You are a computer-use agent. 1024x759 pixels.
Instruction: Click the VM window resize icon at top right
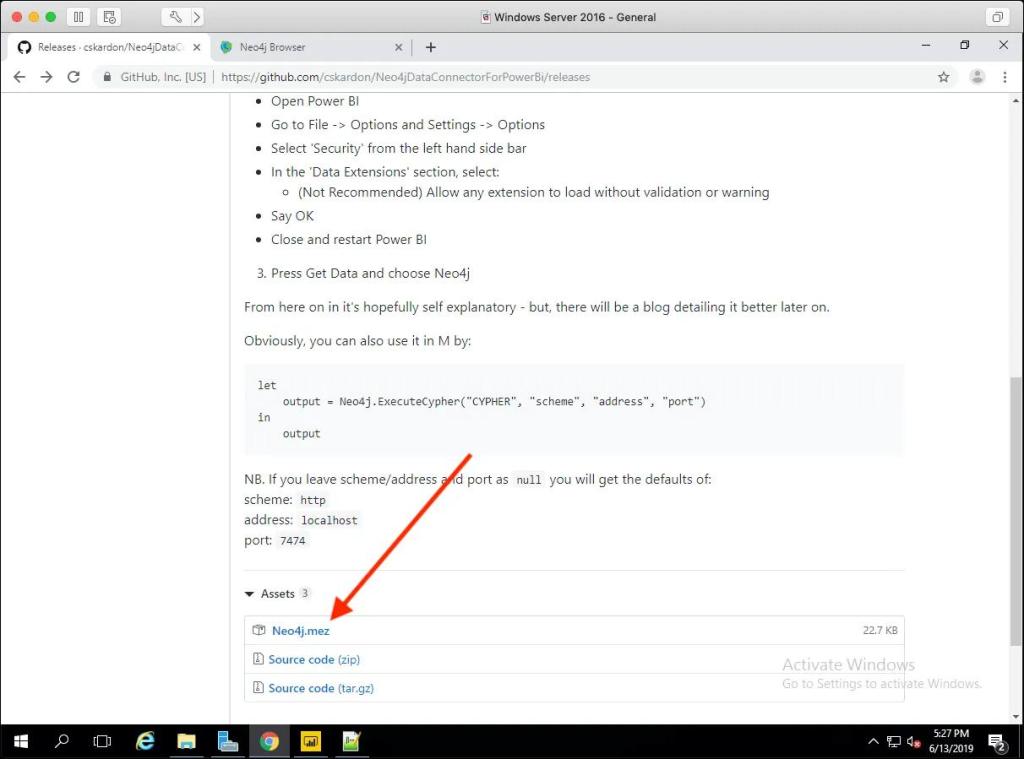tap(997, 17)
